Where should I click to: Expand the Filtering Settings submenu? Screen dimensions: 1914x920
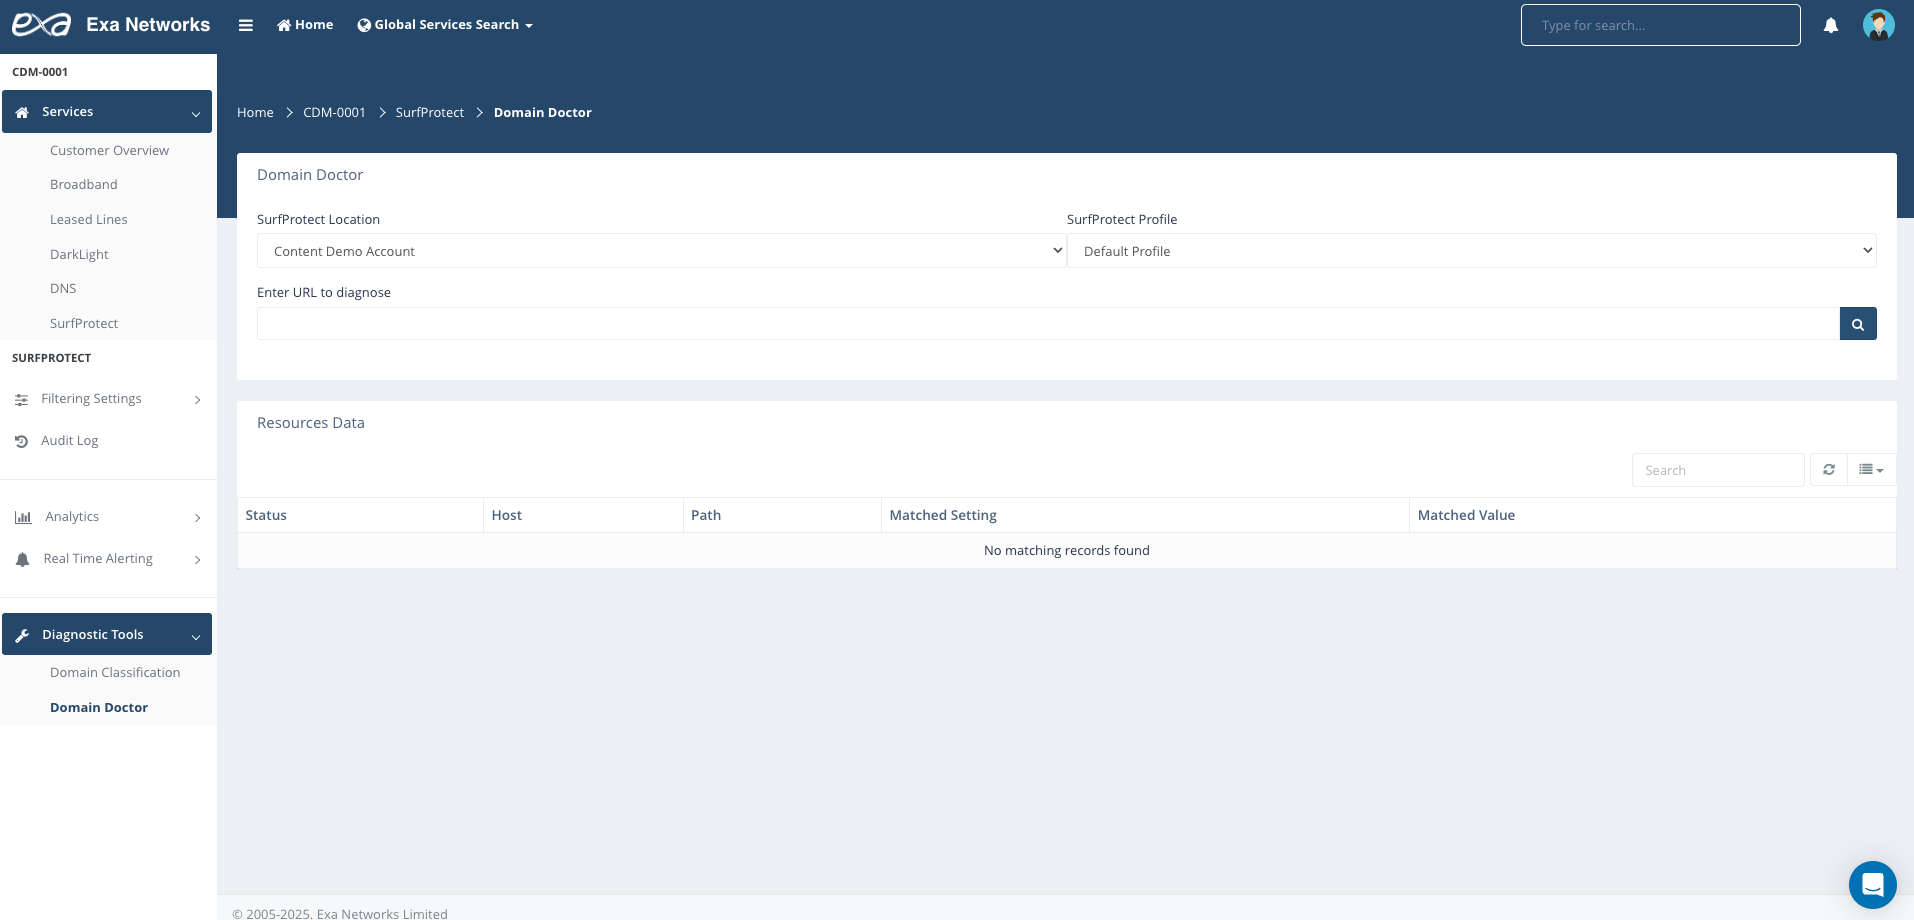(x=107, y=399)
